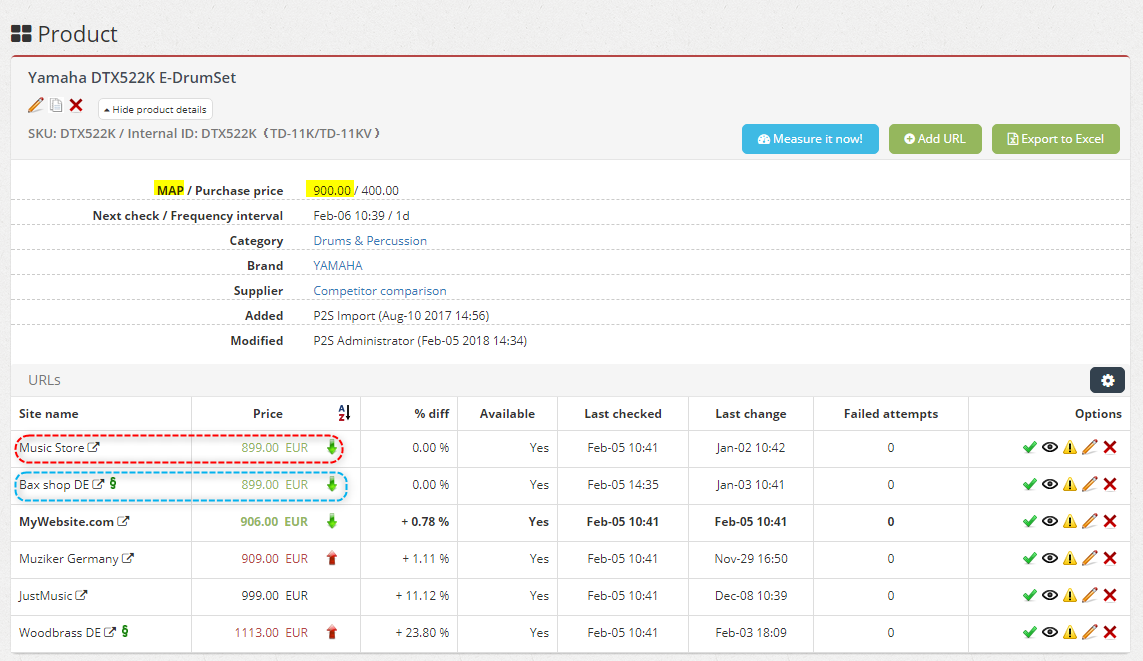Delete the Bax shop DE URL row

coord(1110,485)
